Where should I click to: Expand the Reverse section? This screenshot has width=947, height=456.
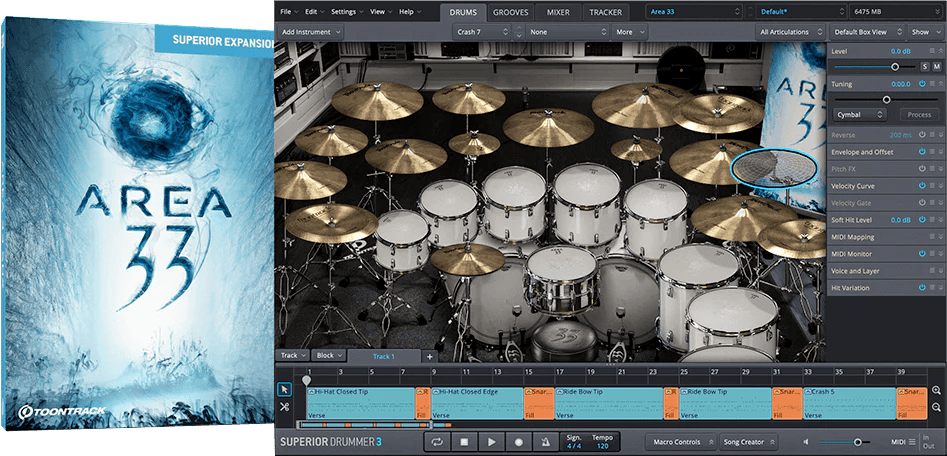(x=940, y=135)
